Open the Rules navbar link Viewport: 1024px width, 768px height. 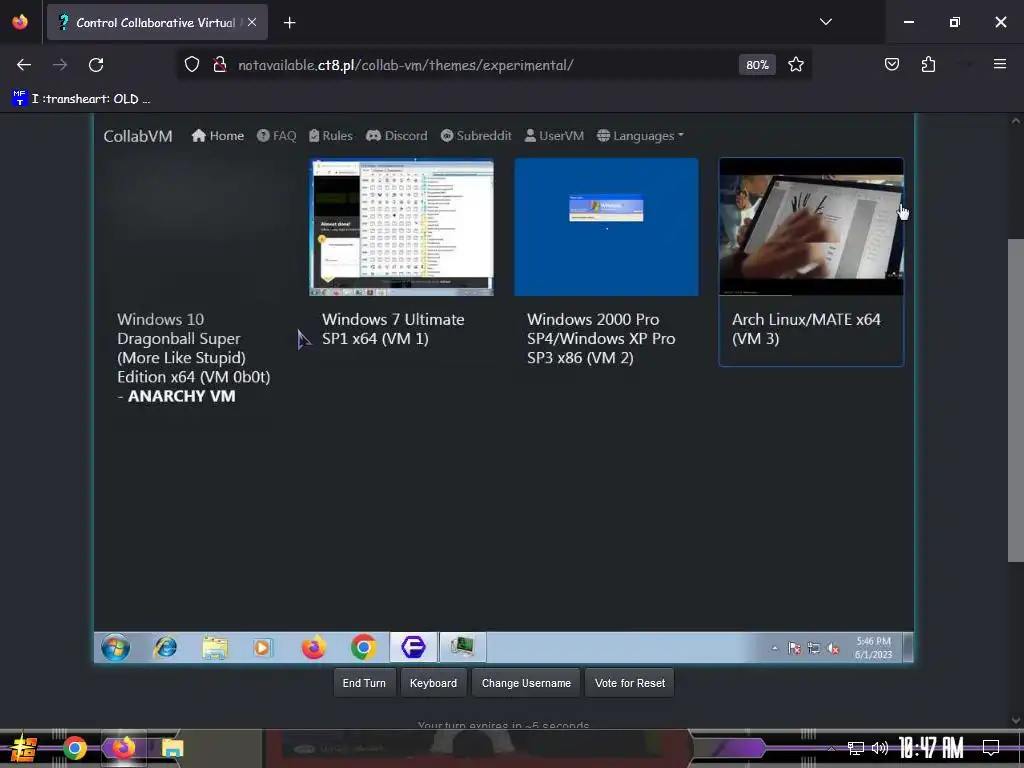point(331,136)
